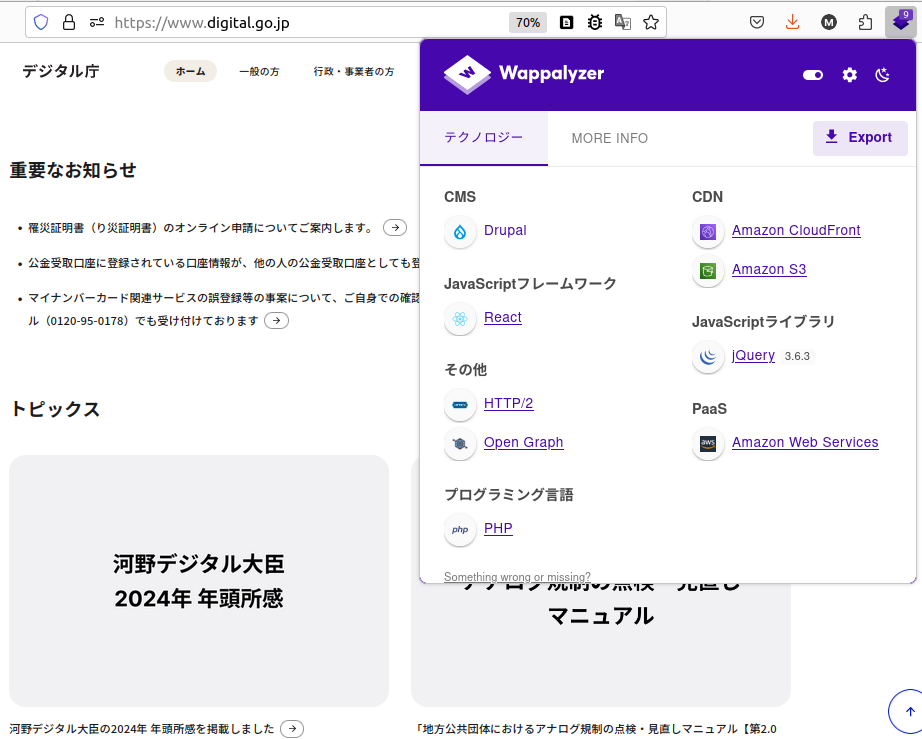Translate this page icon
922x739 pixels.
pos(623,22)
